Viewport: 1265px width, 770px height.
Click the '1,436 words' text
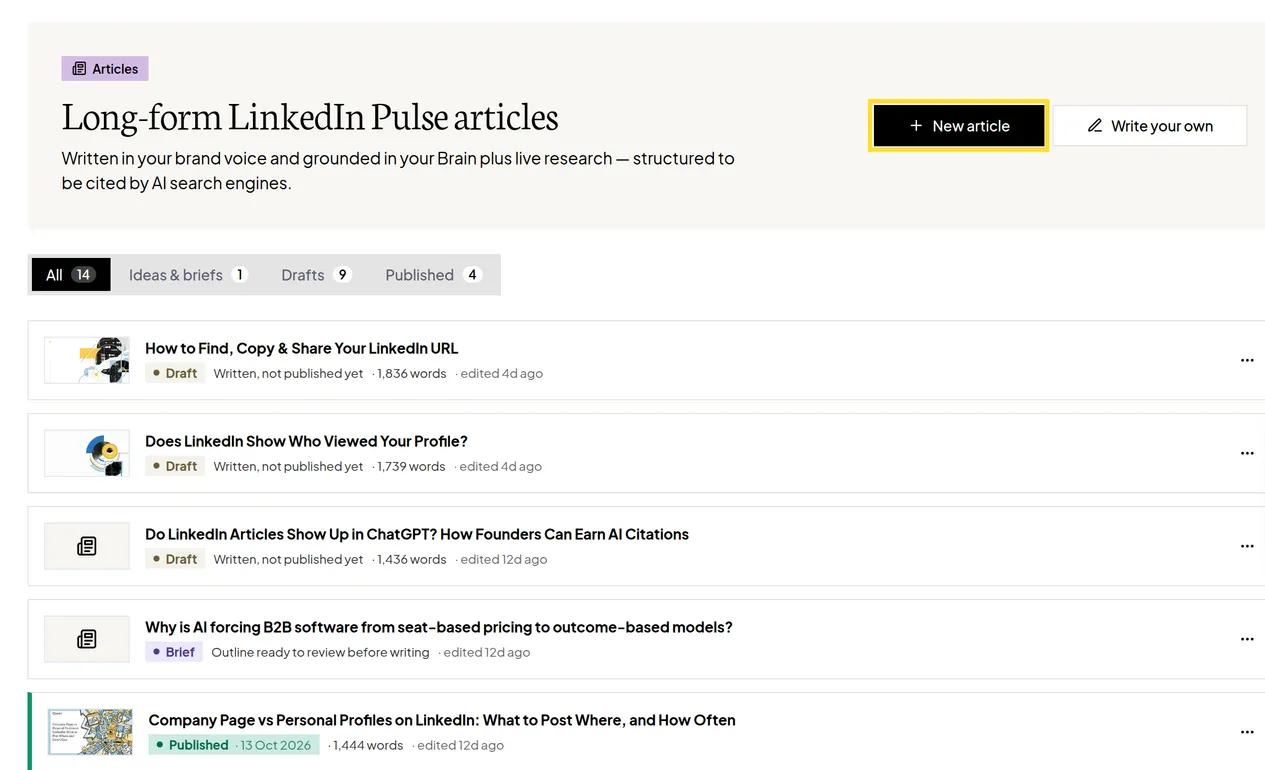coord(411,559)
